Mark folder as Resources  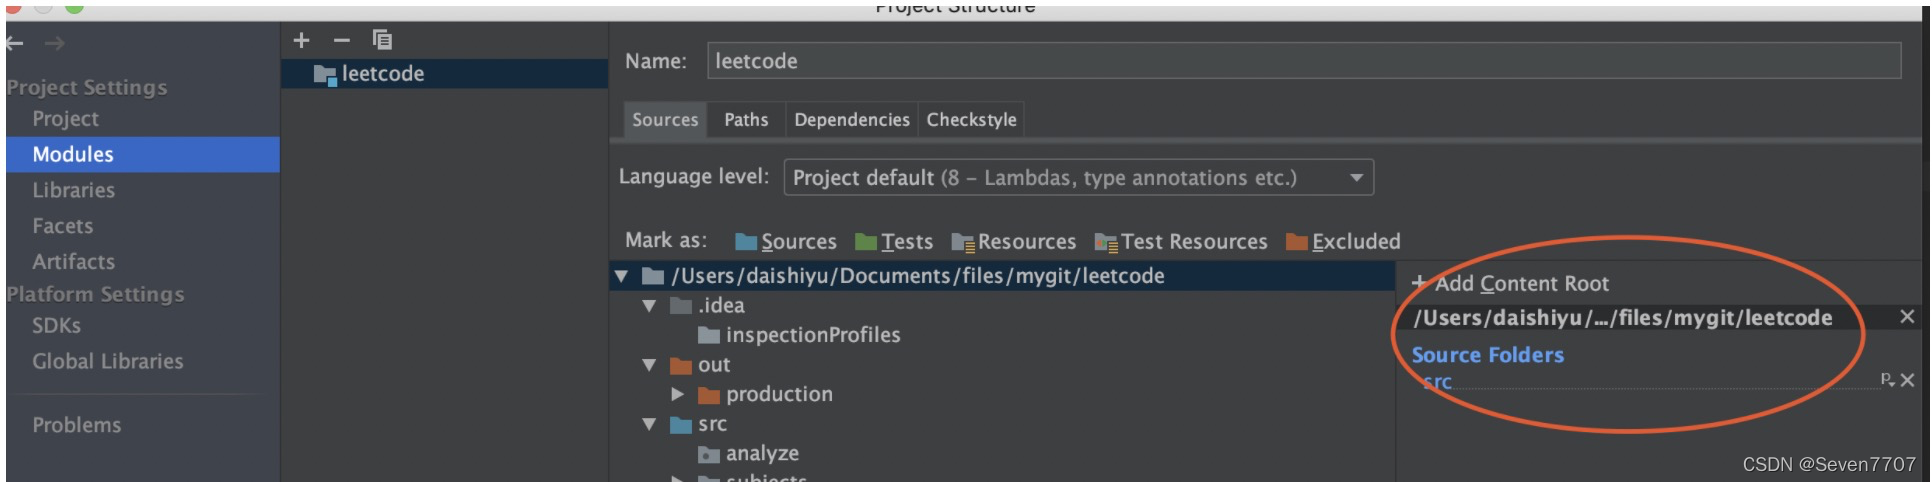point(1014,242)
